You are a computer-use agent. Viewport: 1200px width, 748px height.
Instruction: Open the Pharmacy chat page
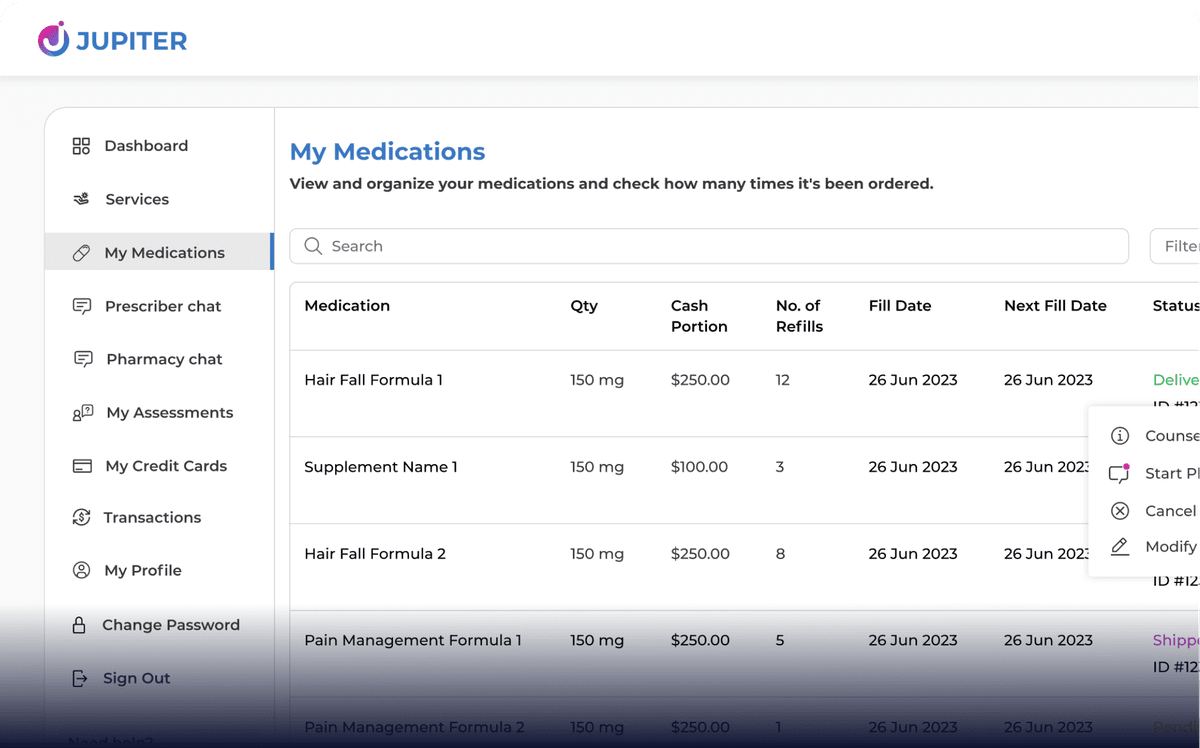click(x=164, y=359)
